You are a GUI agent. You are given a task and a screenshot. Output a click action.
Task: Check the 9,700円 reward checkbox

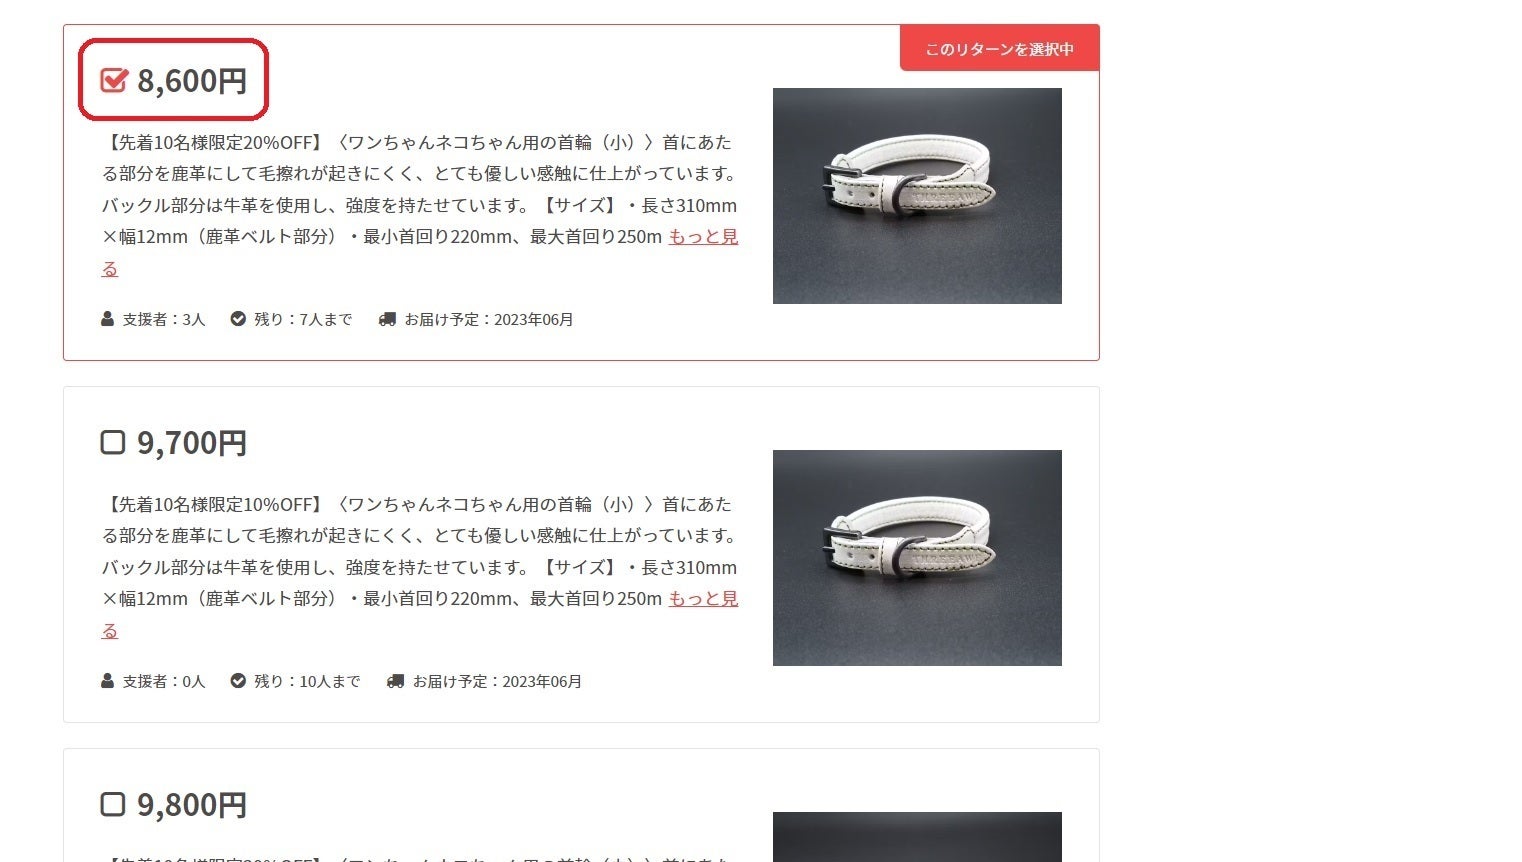(x=113, y=442)
